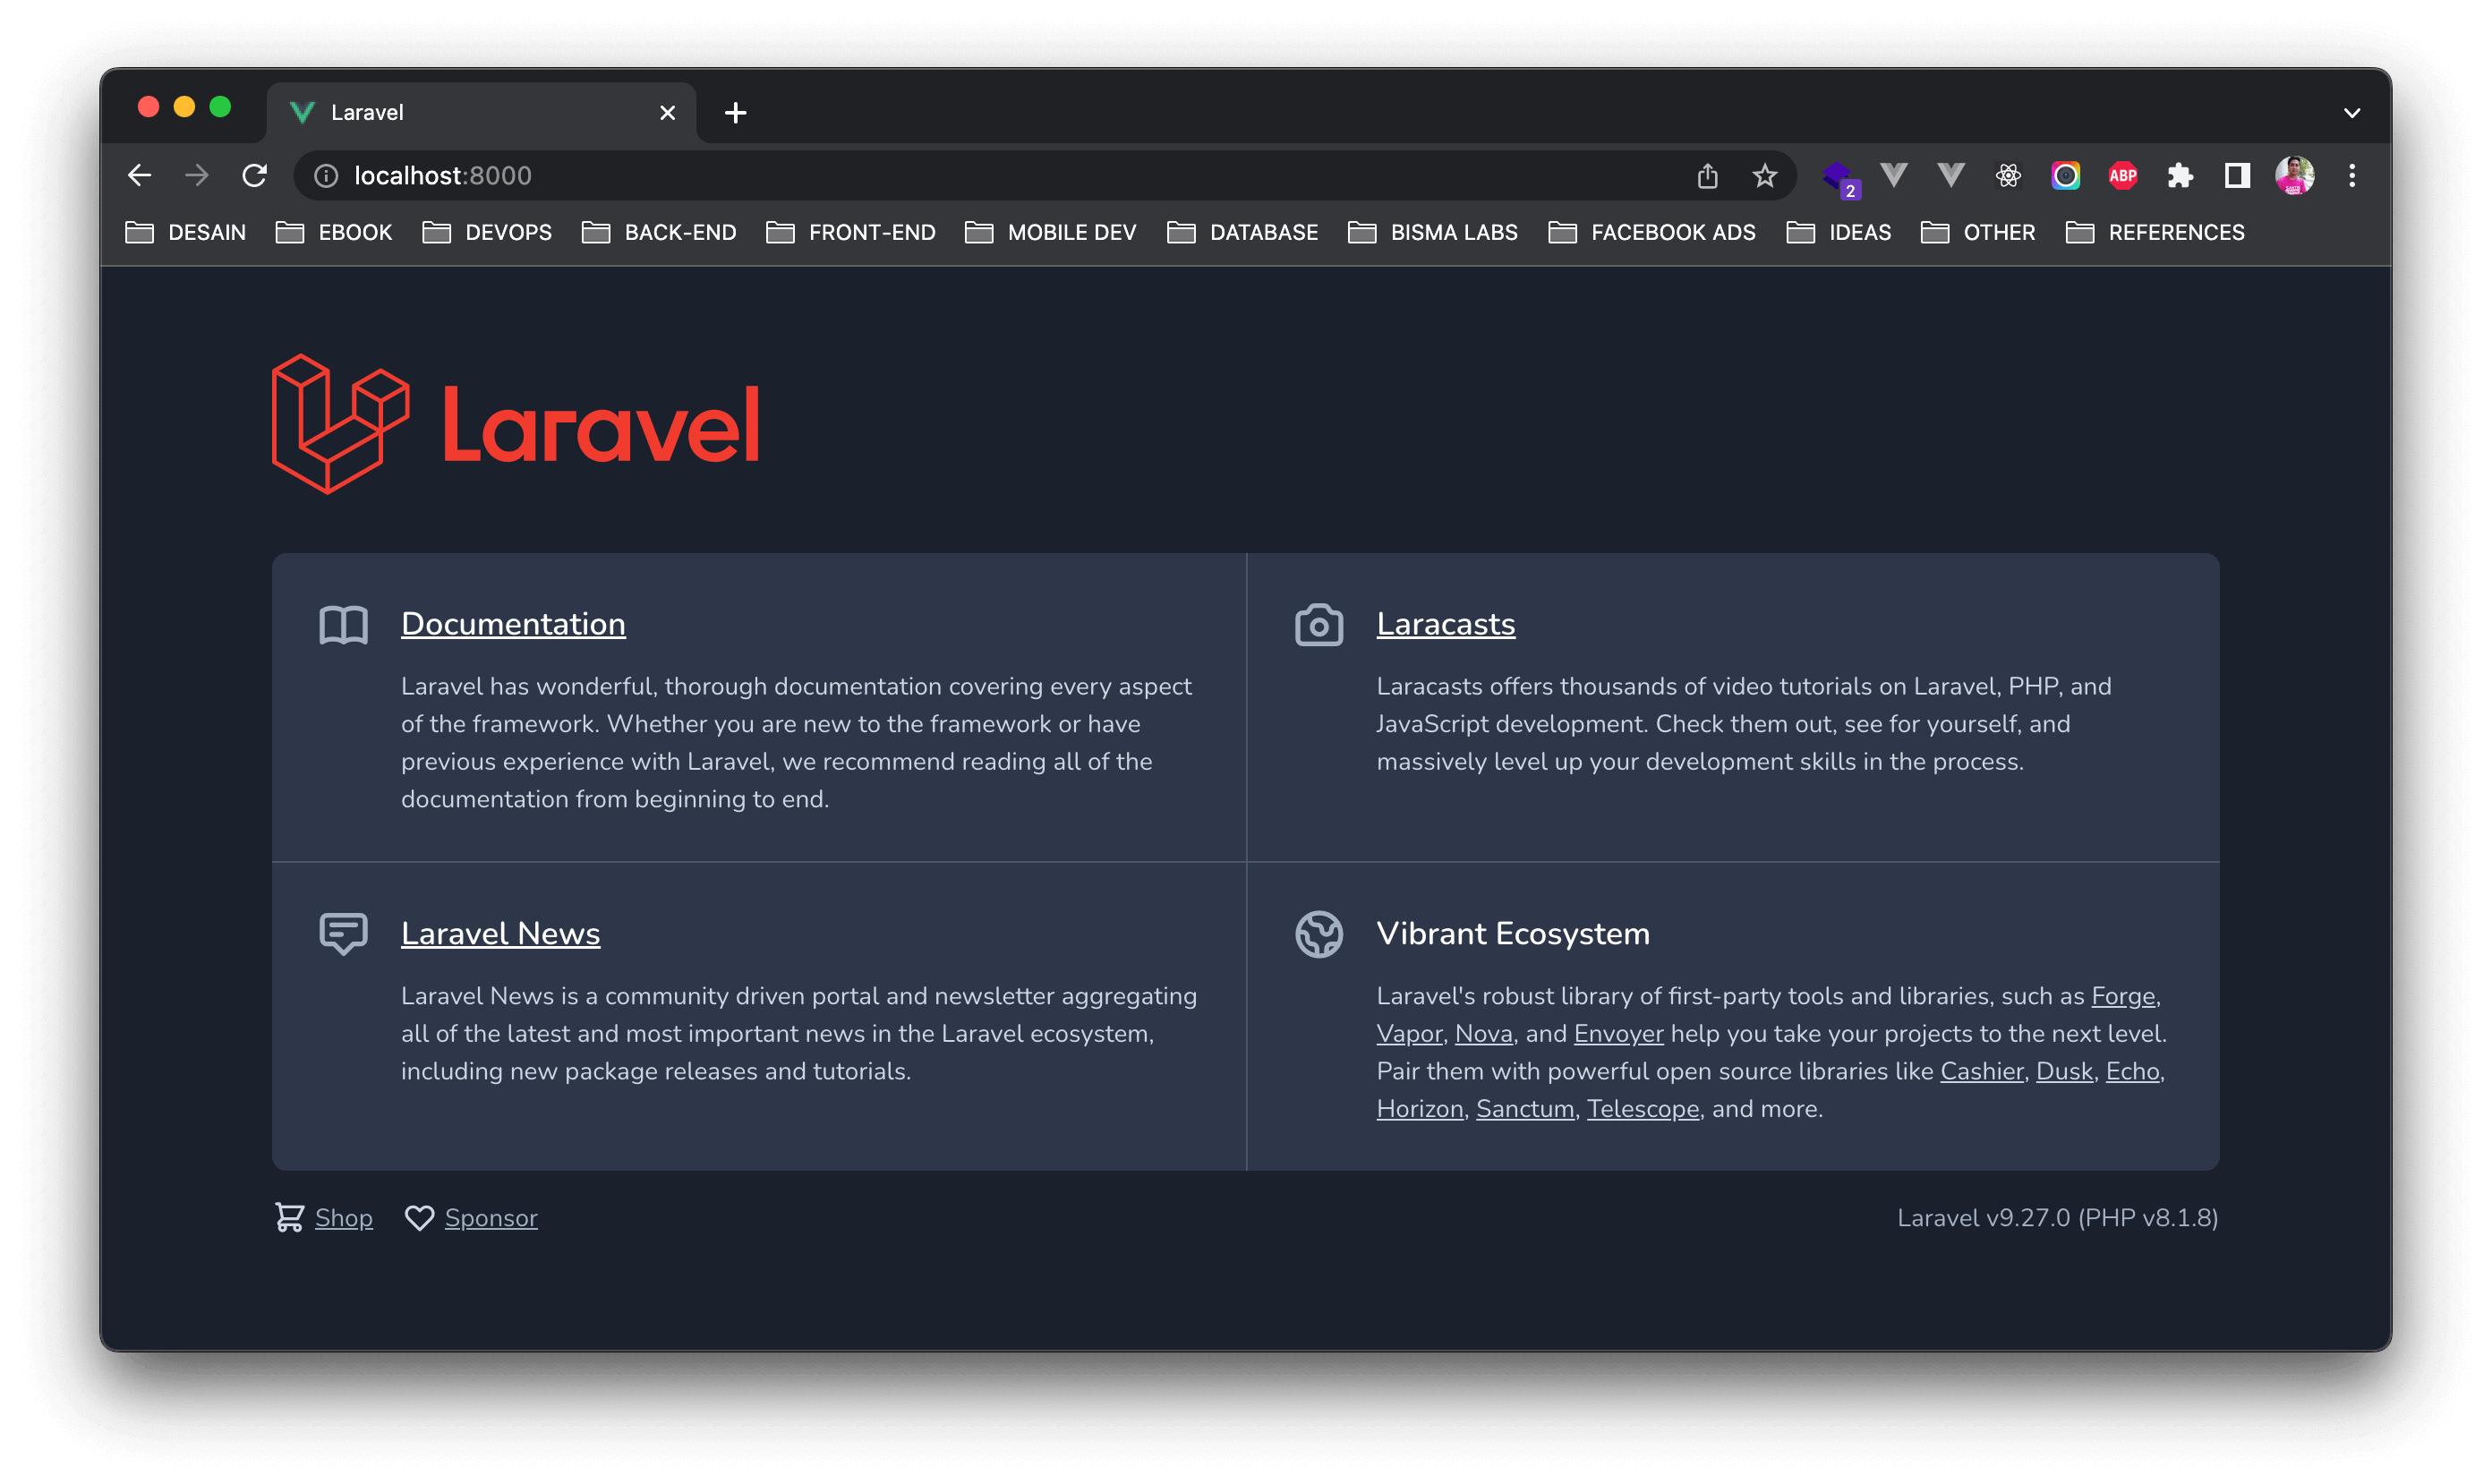The height and width of the screenshot is (1484, 2492).
Task: Click the localhost:8000 address bar
Action: coord(900,176)
